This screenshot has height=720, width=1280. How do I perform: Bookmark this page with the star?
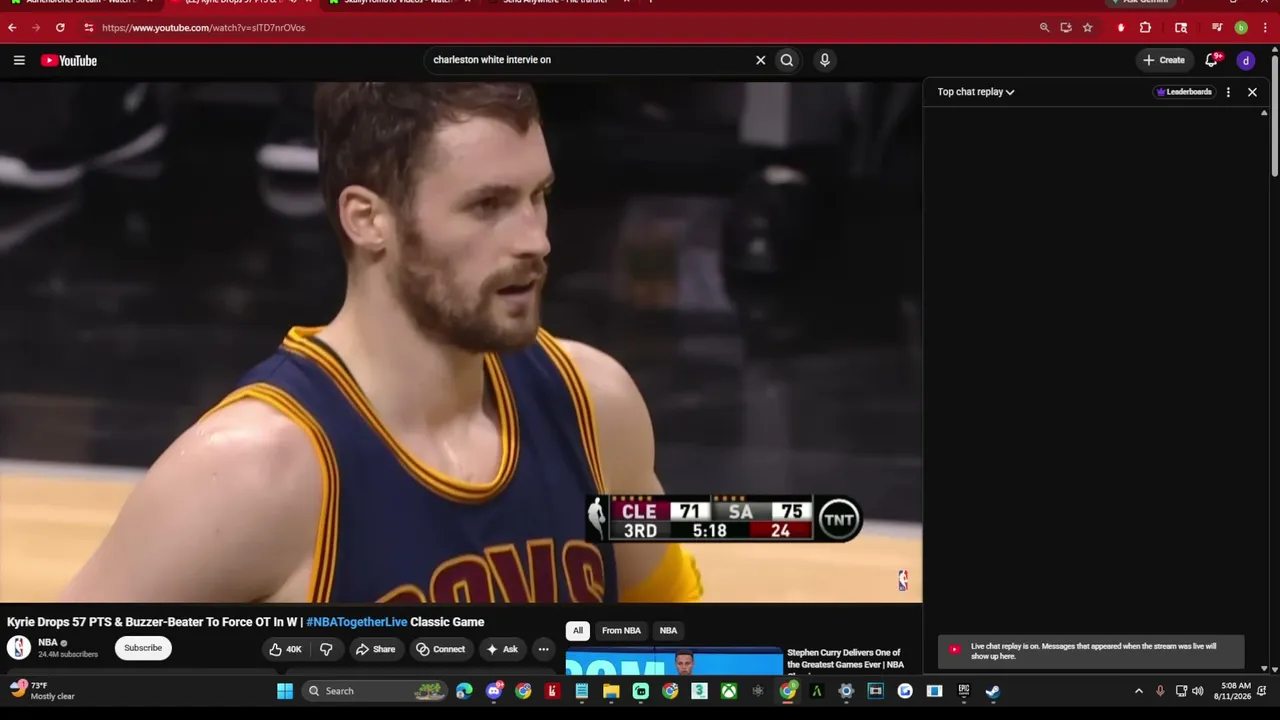click(1088, 28)
